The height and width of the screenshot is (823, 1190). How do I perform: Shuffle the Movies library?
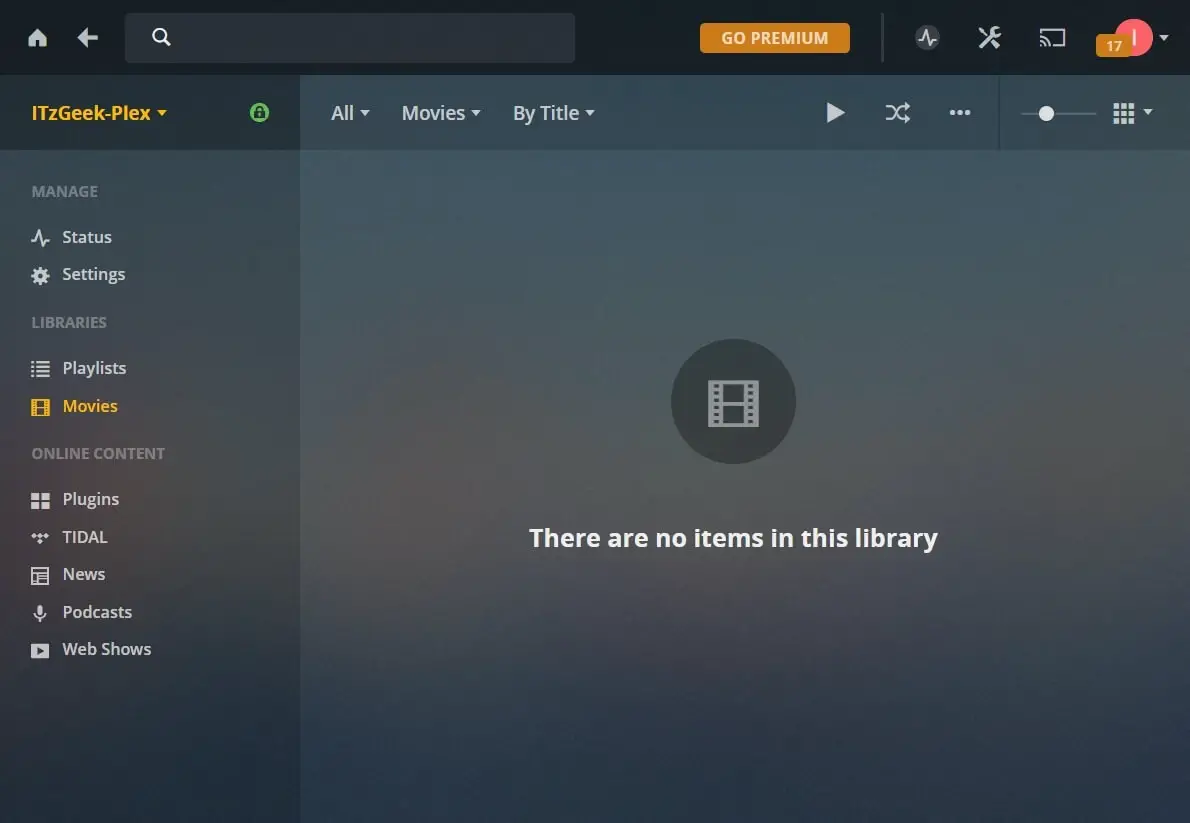click(897, 113)
